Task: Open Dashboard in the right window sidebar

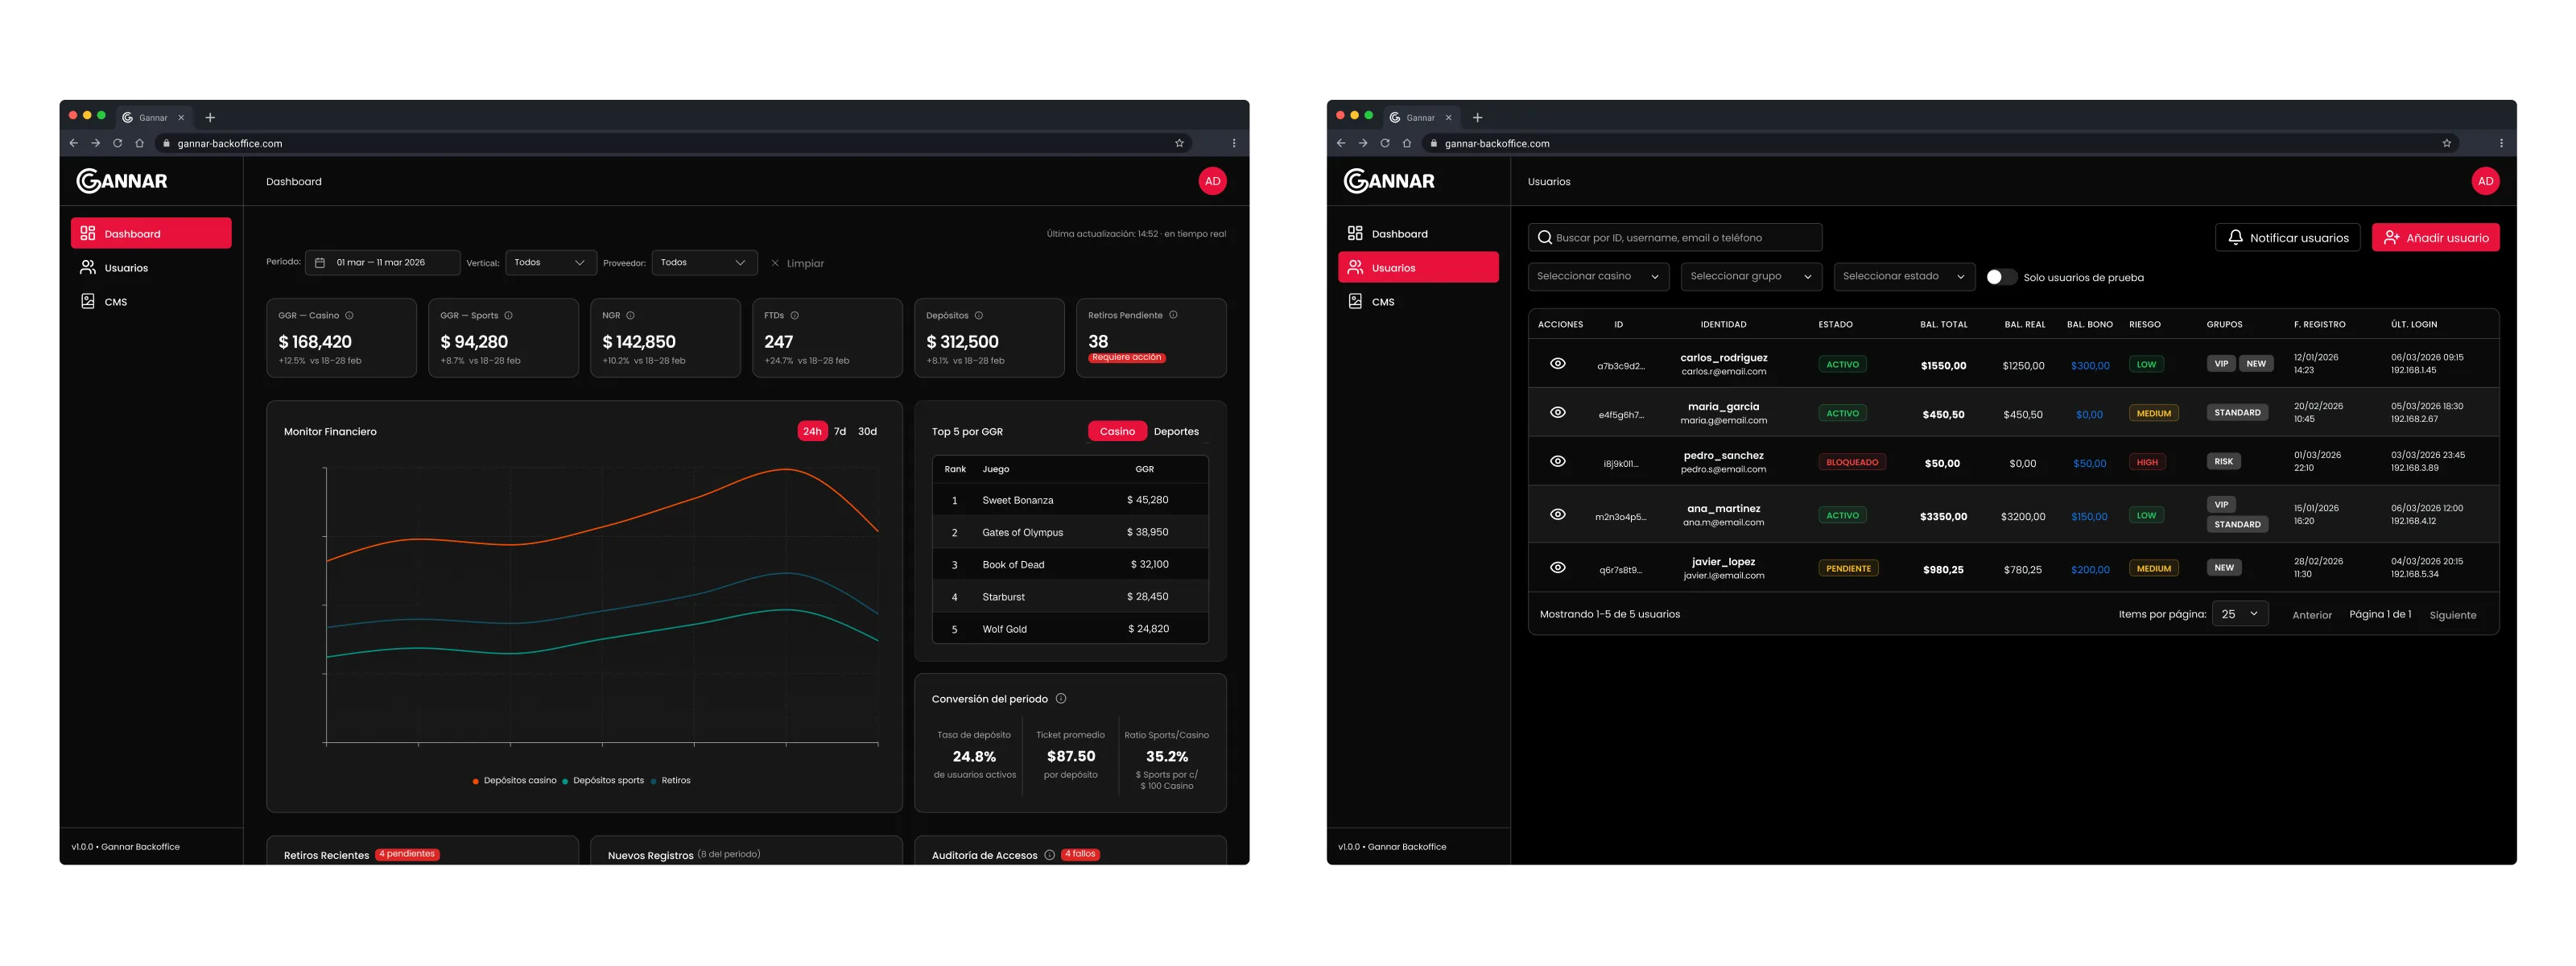Action: coord(1418,233)
